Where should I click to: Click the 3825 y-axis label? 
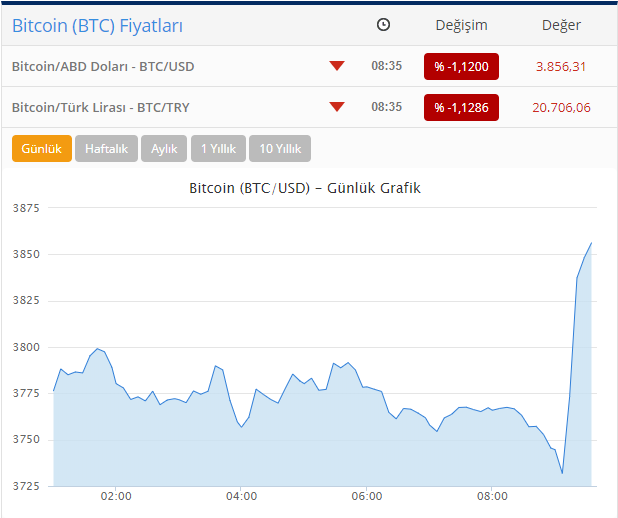point(26,300)
